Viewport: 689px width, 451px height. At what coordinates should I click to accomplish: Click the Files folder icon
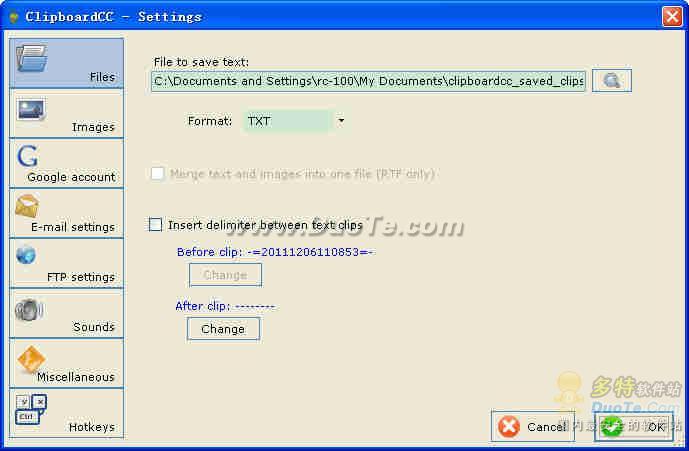coord(32,58)
